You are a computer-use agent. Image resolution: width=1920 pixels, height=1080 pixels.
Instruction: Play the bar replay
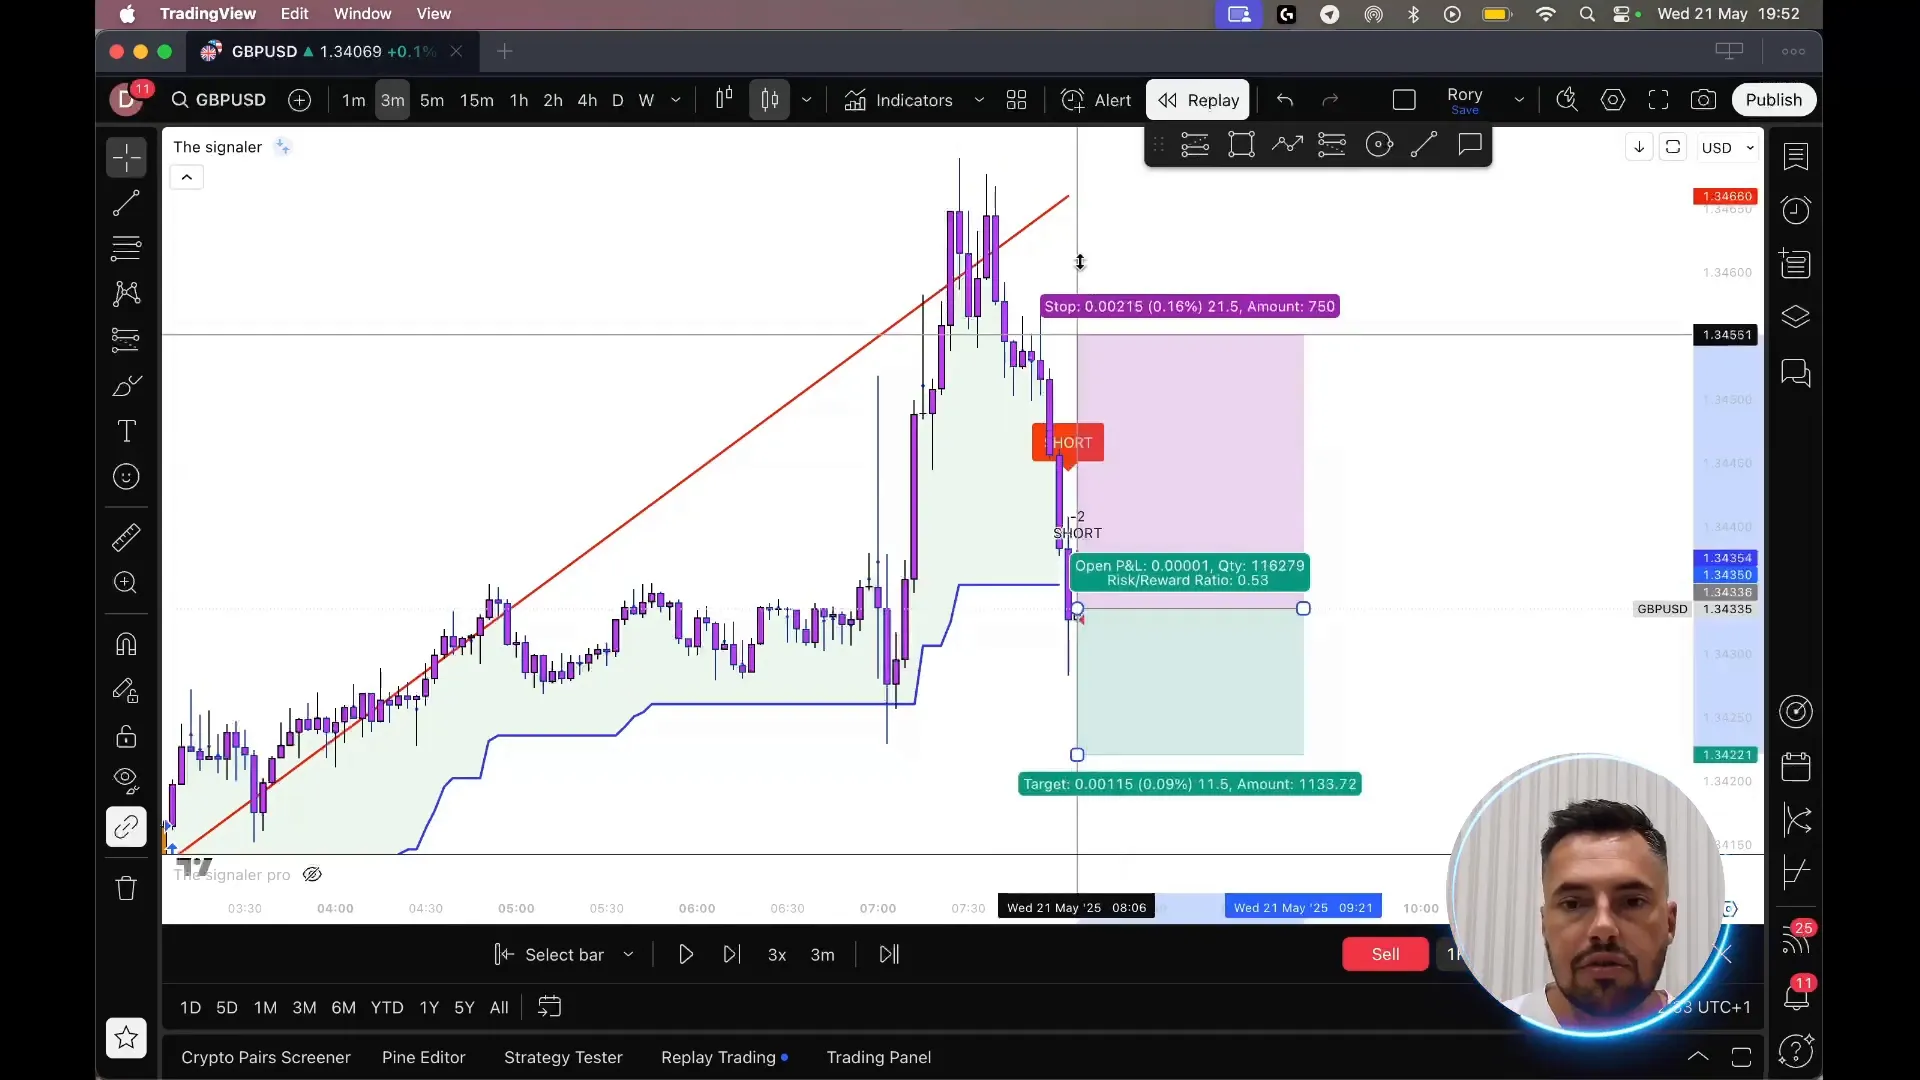click(x=686, y=955)
